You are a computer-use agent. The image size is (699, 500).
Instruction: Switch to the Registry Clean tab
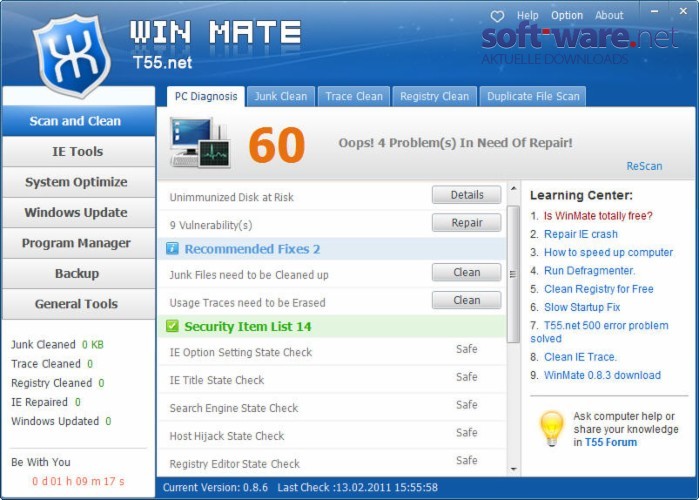[435, 96]
